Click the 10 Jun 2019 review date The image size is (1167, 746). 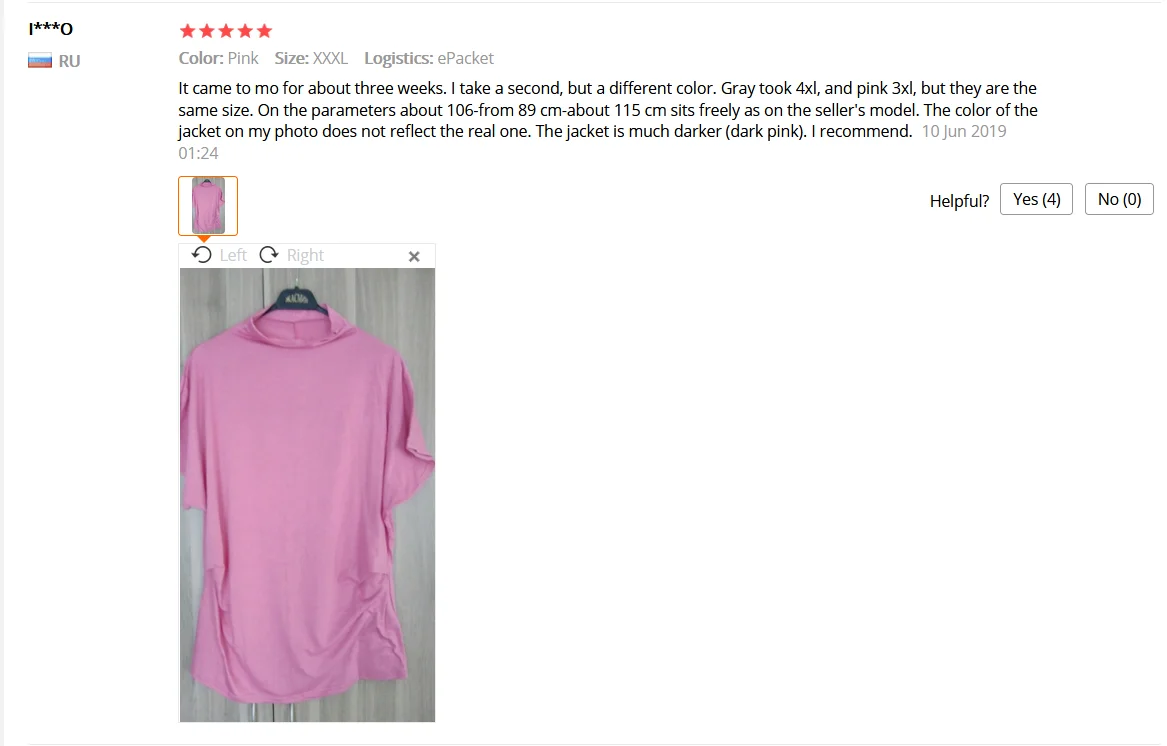[964, 132]
